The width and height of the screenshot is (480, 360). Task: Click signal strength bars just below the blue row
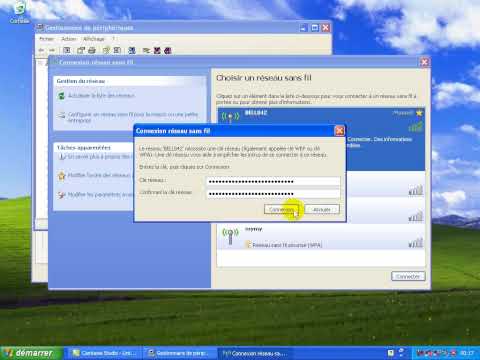pos(416,190)
